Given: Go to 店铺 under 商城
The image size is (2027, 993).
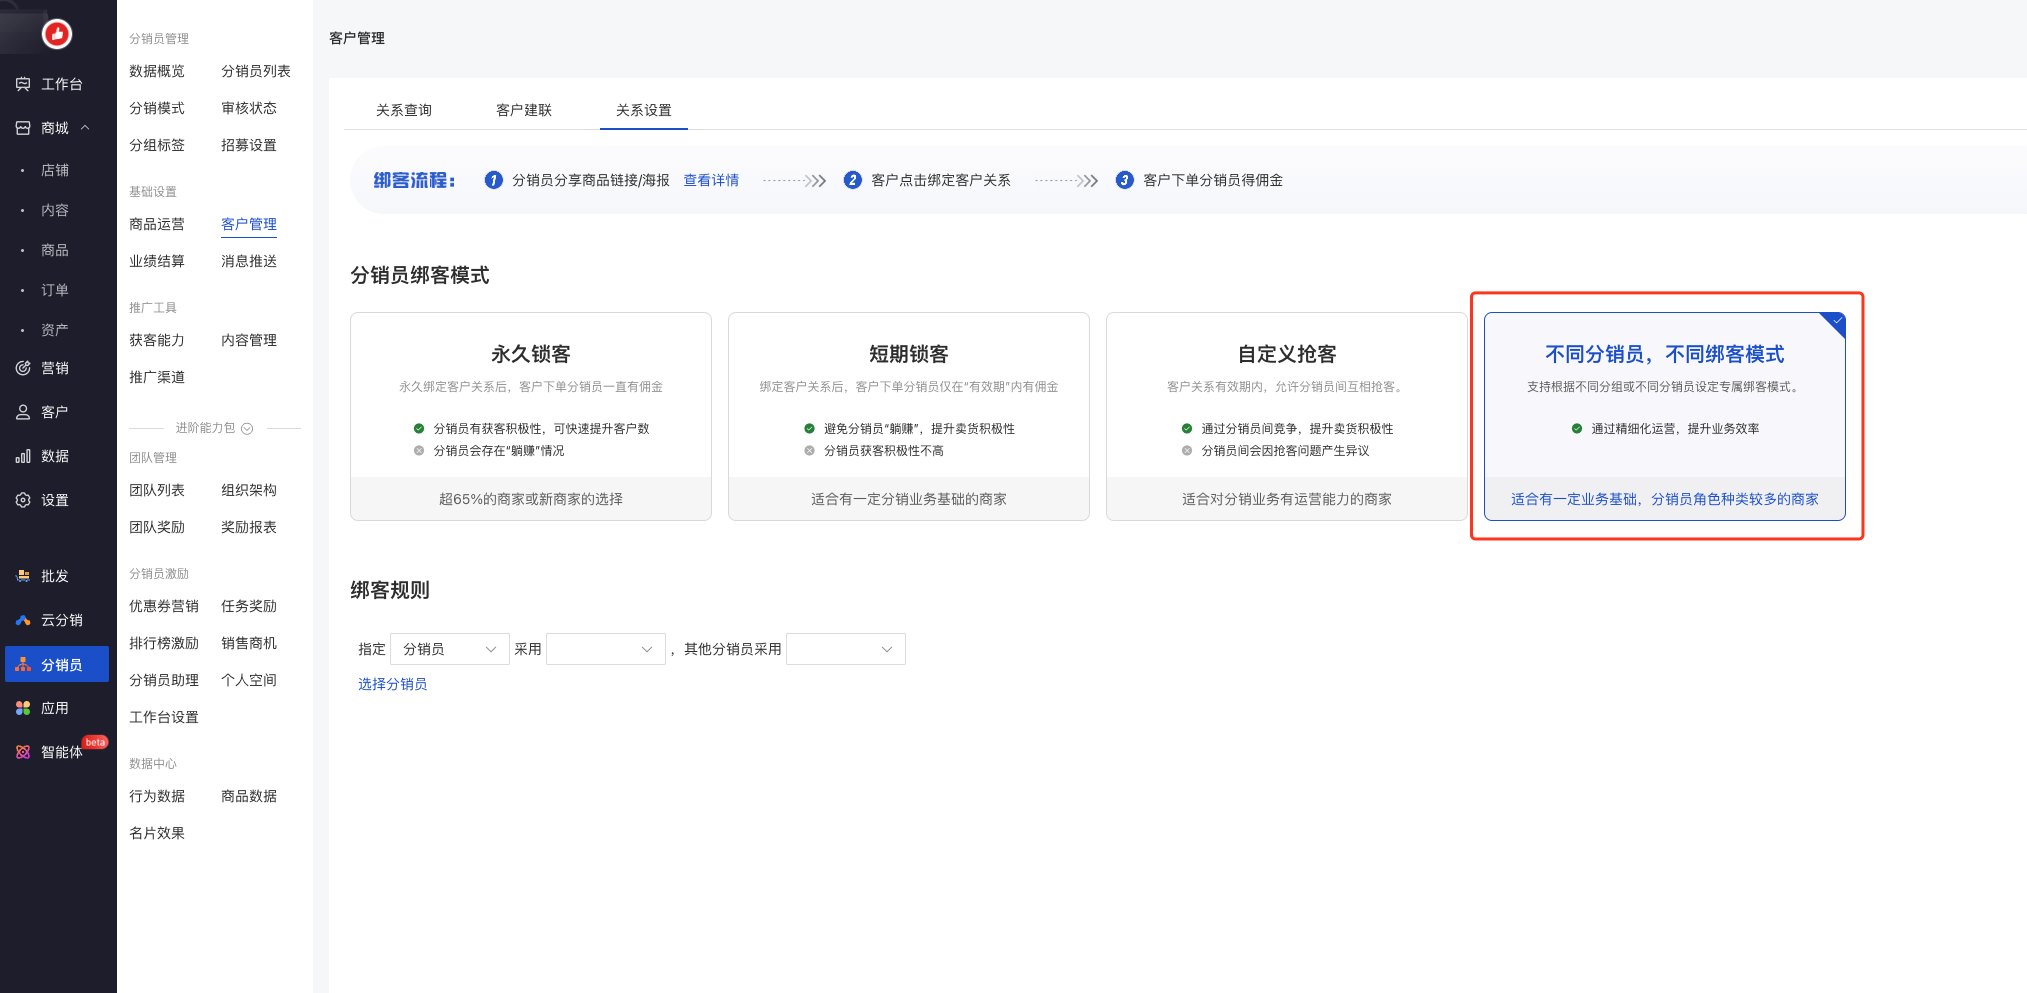Looking at the screenshot, I should 55,170.
